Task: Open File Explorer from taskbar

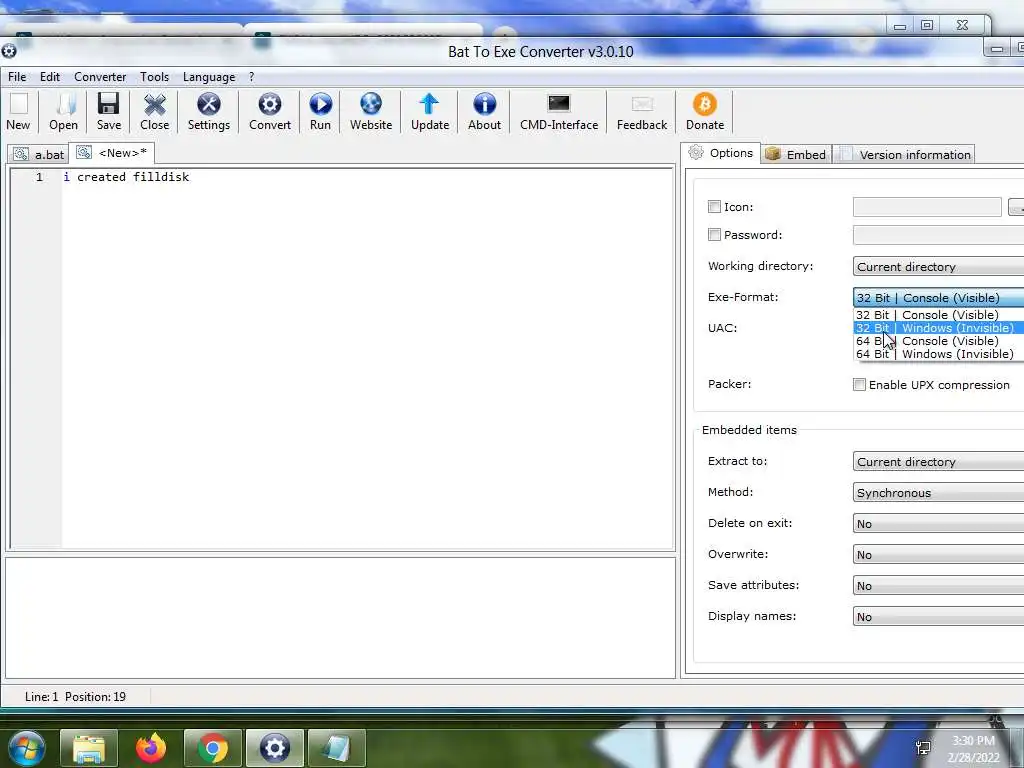Action: click(89, 748)
